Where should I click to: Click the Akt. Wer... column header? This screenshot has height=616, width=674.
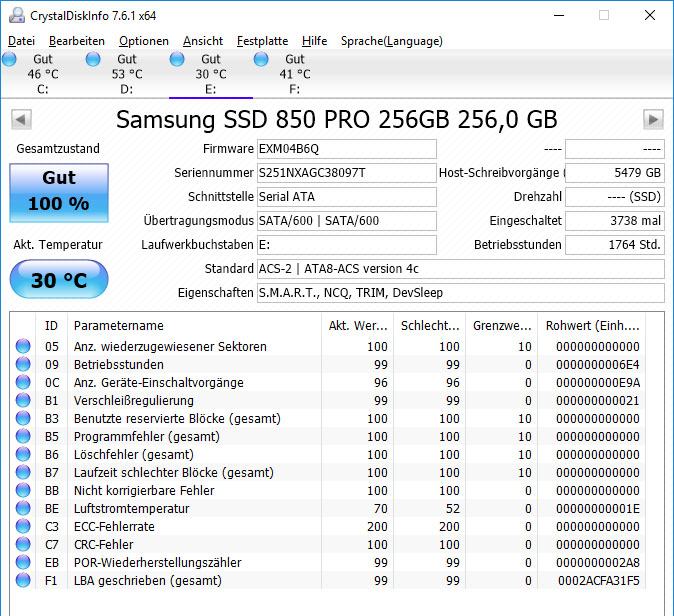pyautogui.click(x=357, y=325)
